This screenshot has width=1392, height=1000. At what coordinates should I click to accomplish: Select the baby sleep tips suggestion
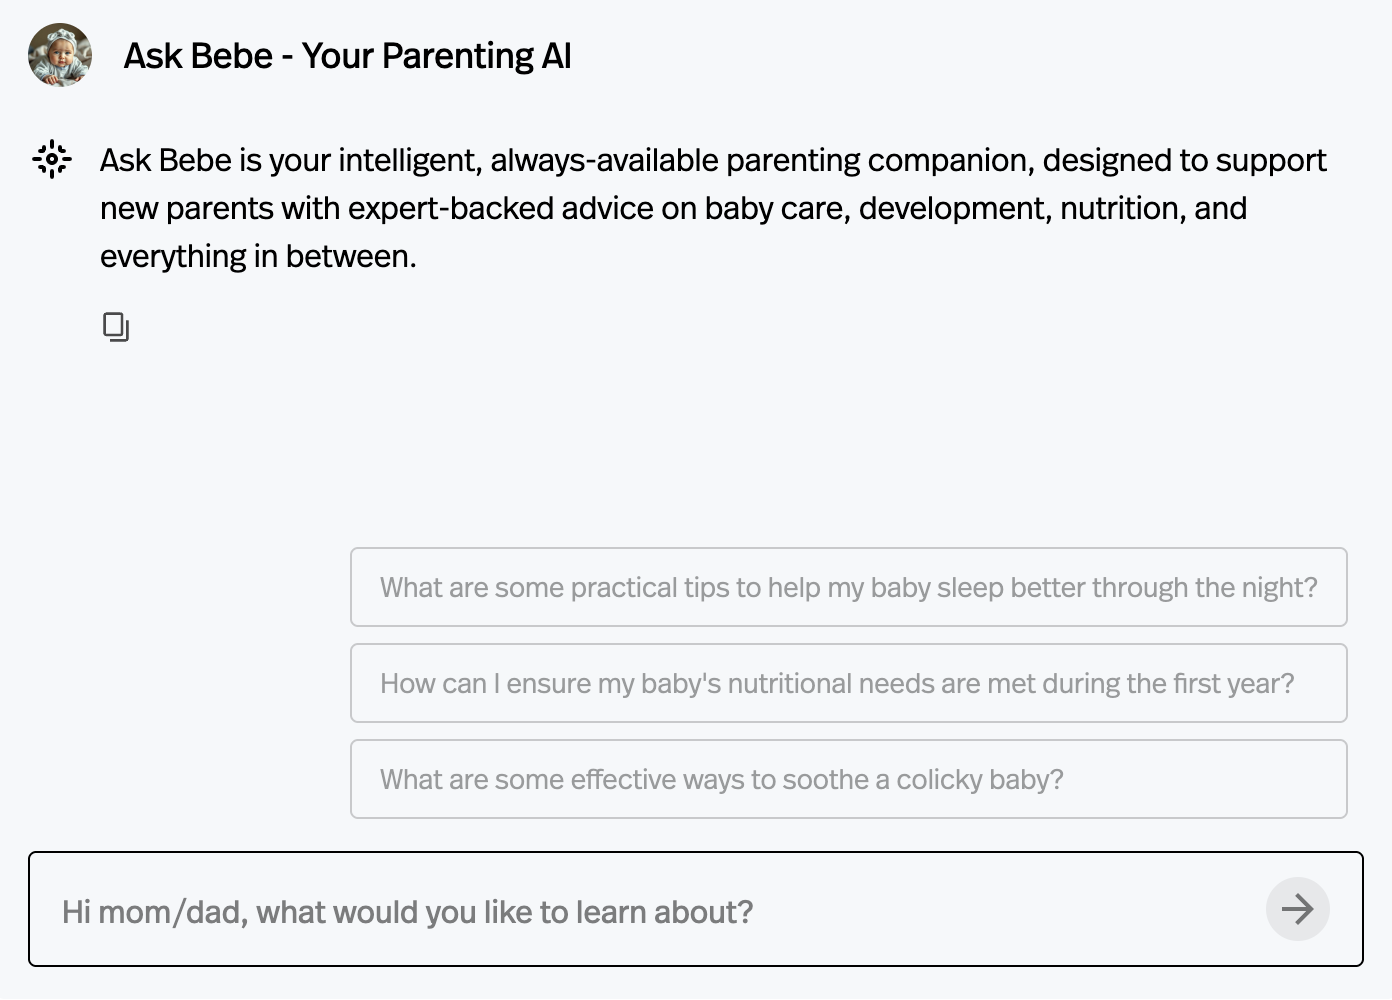[x=848, y=587]
